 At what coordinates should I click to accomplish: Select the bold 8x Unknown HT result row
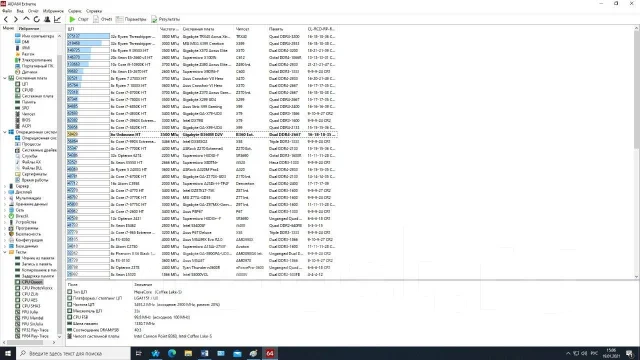202,134
